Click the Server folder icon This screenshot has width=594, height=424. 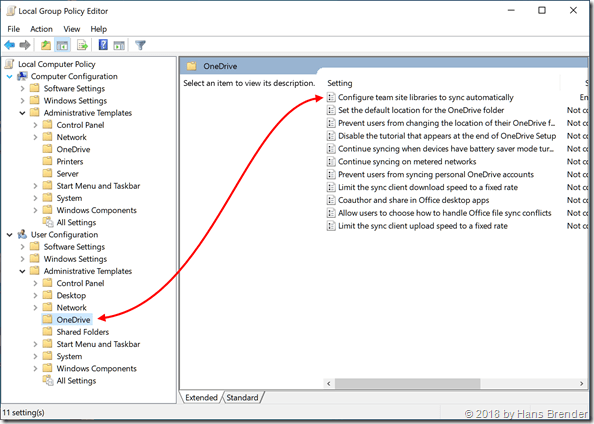(x=47, y=173)
